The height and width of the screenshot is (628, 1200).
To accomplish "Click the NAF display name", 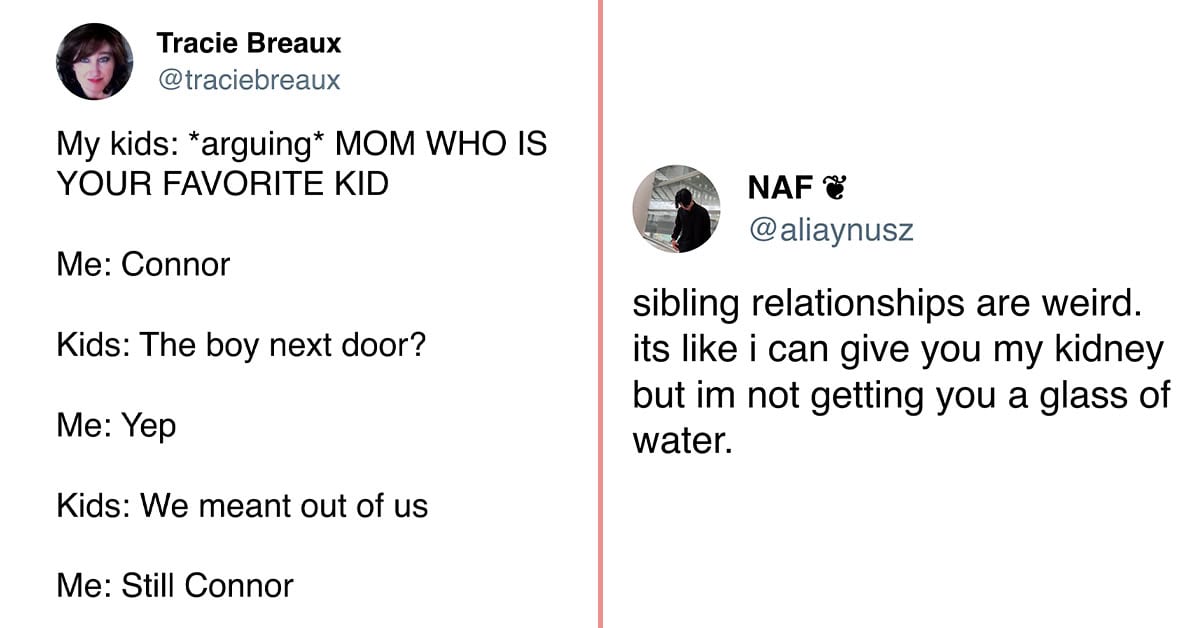I will [779, 188].
